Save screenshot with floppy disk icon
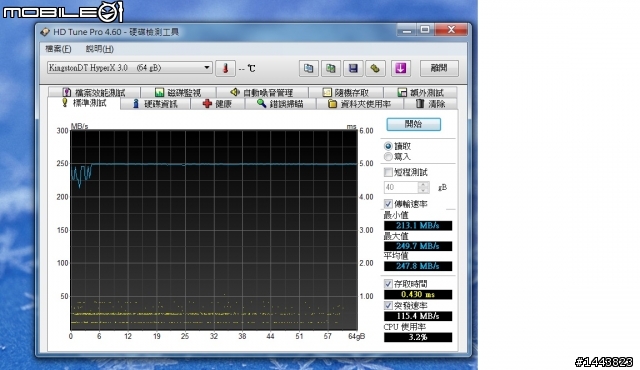Screen dimensions: 640x370 point(353,68)
